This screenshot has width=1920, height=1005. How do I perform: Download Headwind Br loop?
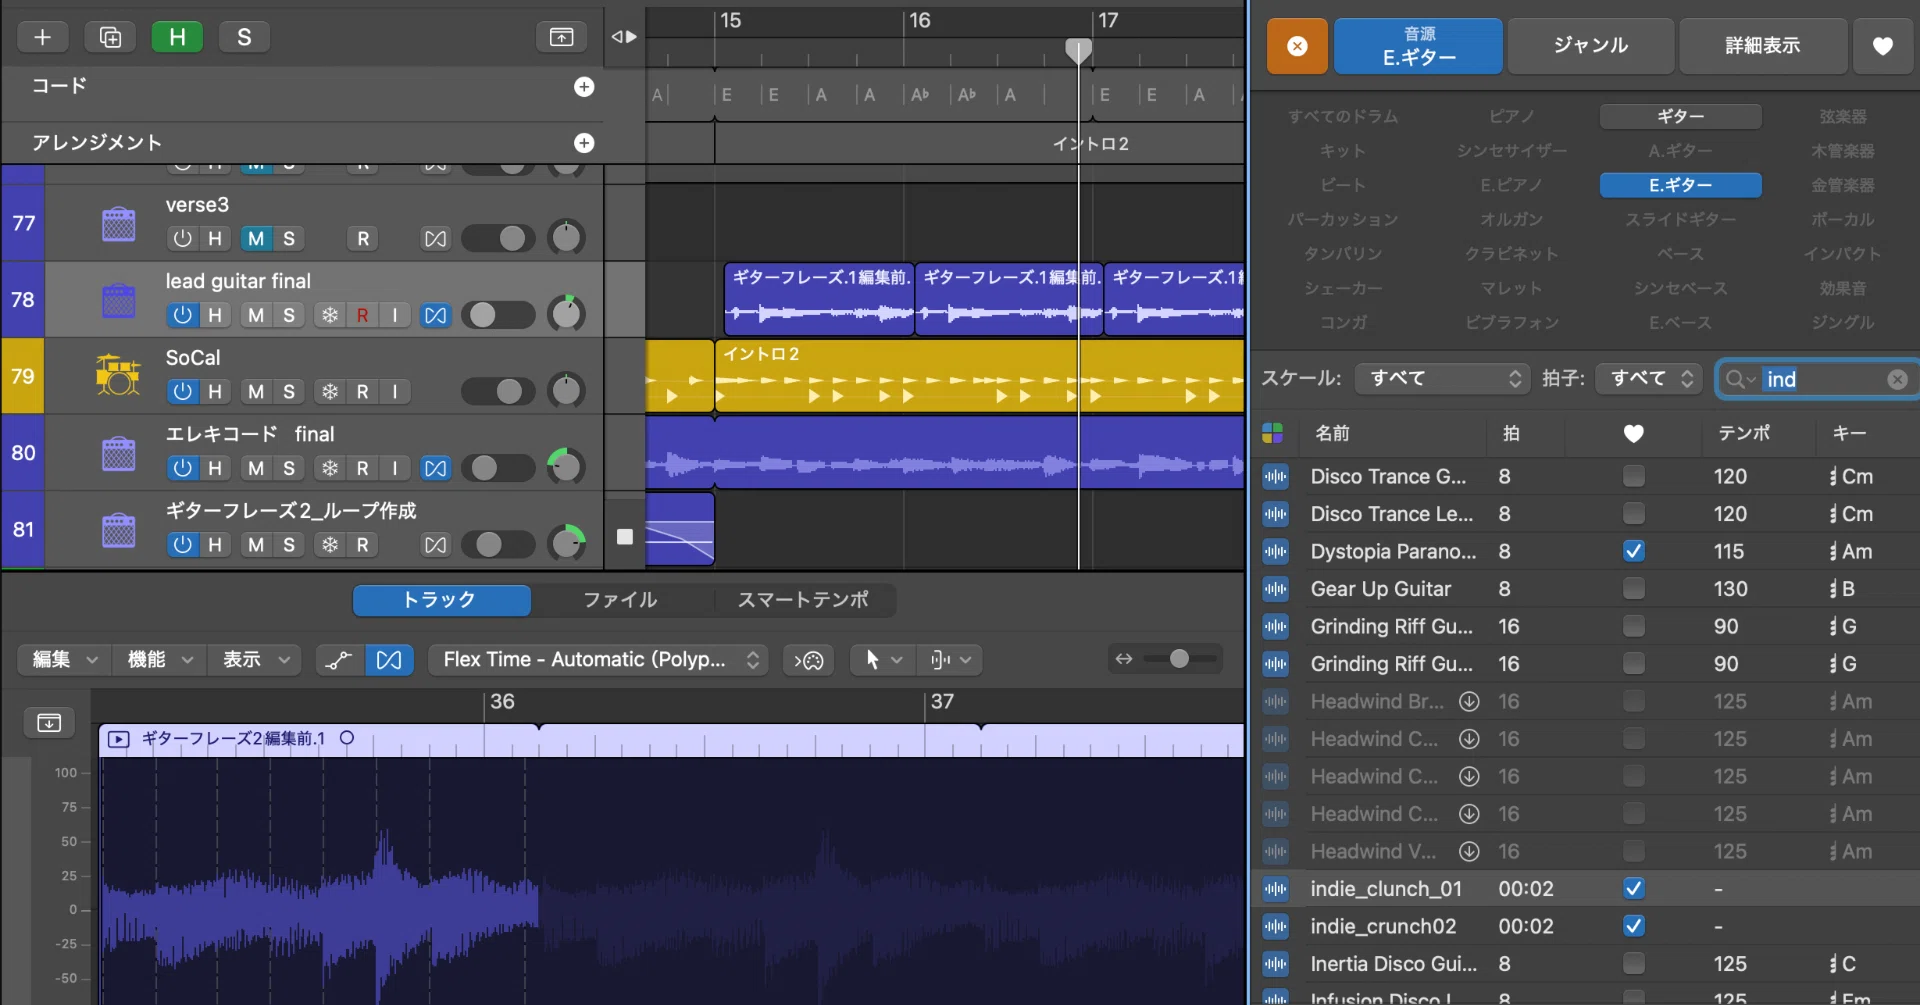1468,701
